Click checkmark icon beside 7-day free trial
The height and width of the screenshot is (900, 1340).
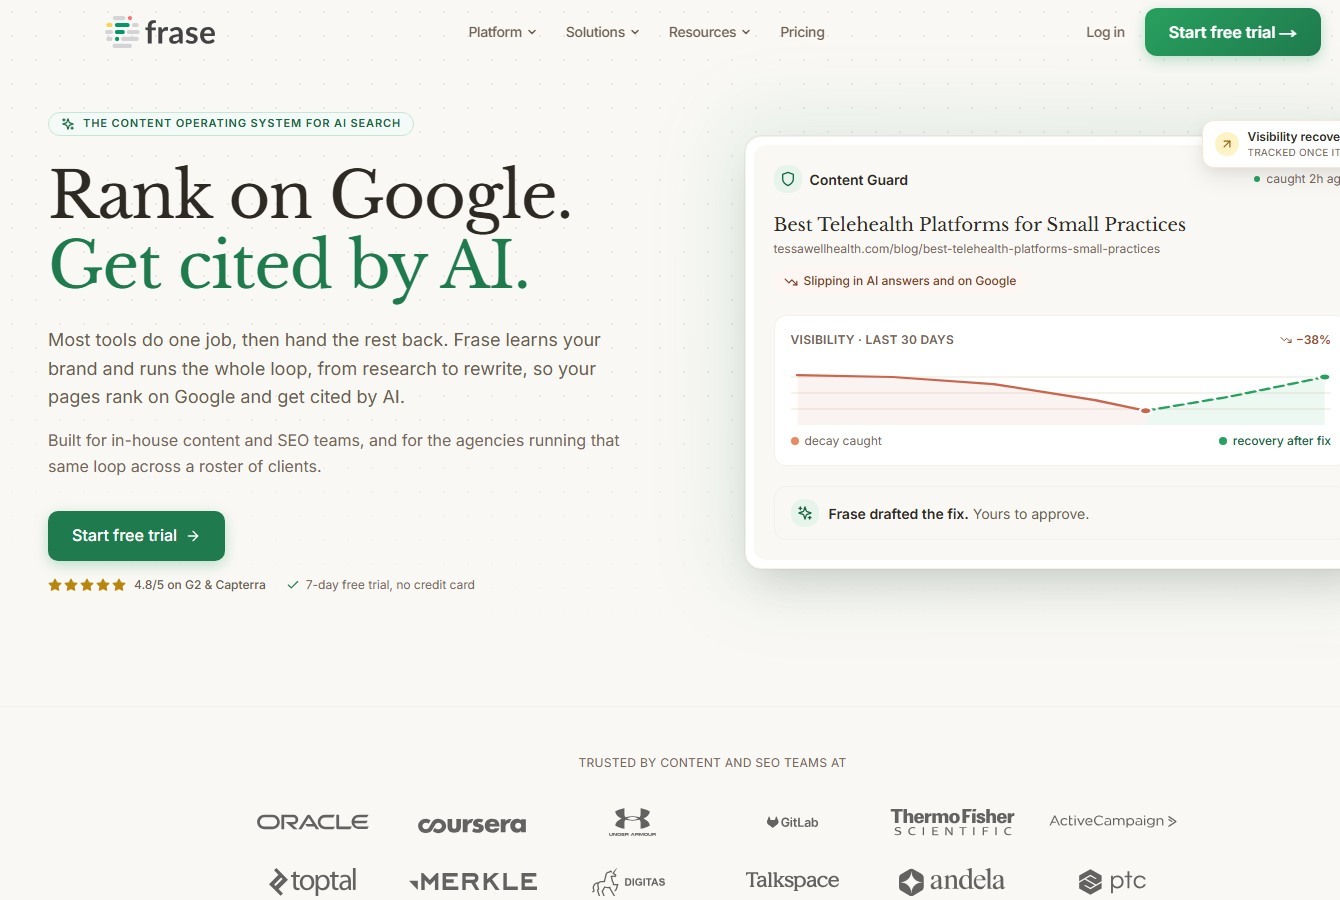pos(293,585)
